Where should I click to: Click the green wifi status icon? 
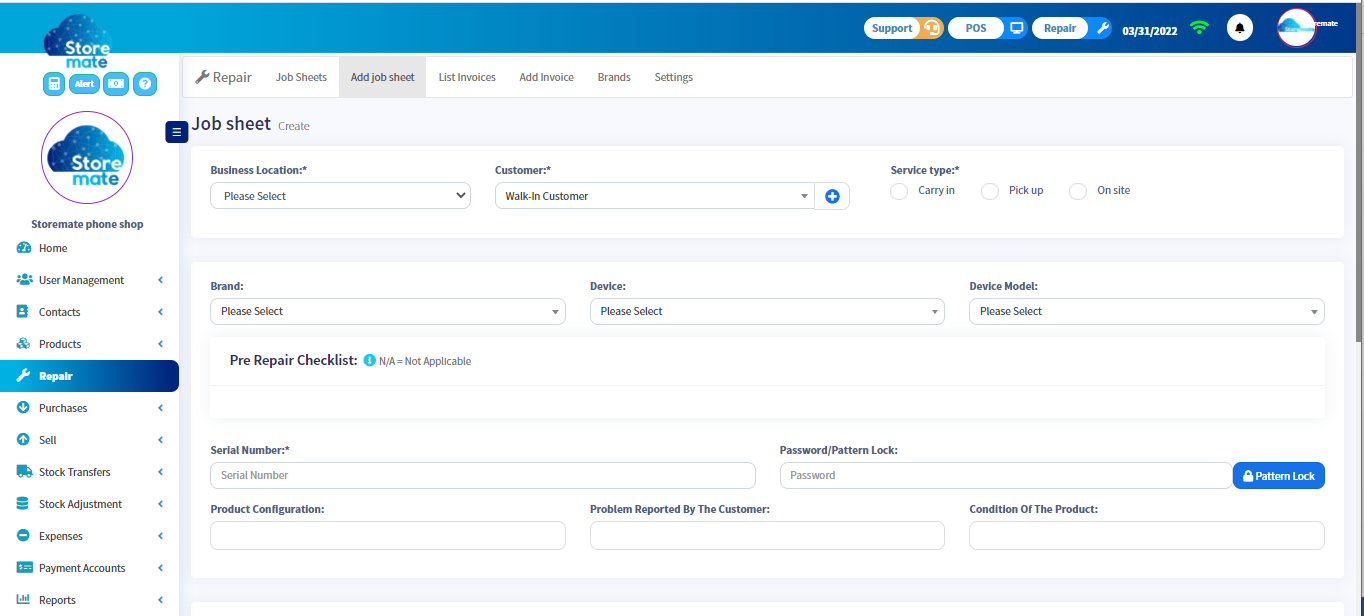point(1199,28)
